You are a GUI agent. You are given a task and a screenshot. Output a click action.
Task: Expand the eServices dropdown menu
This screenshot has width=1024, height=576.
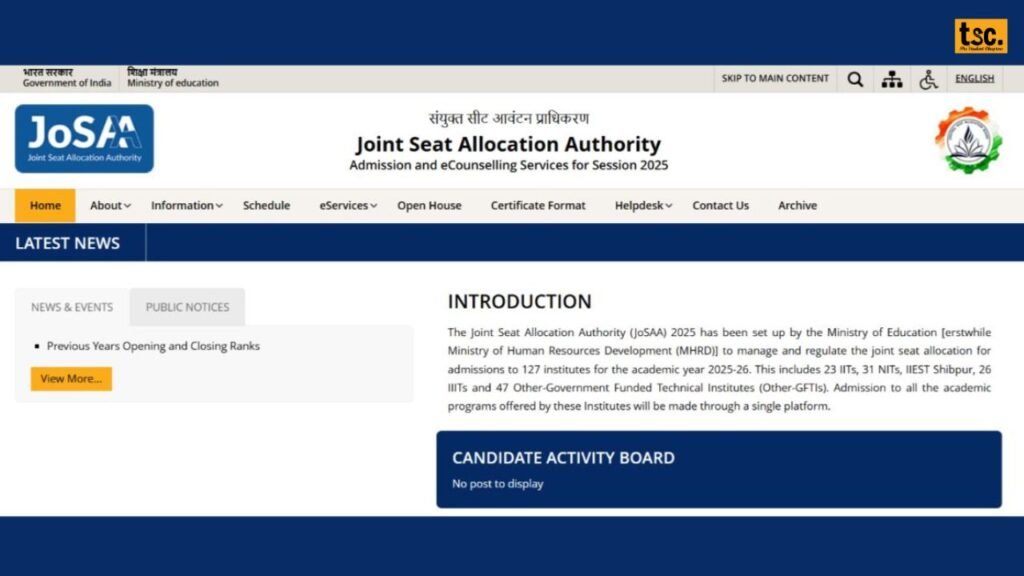point(347,205)
